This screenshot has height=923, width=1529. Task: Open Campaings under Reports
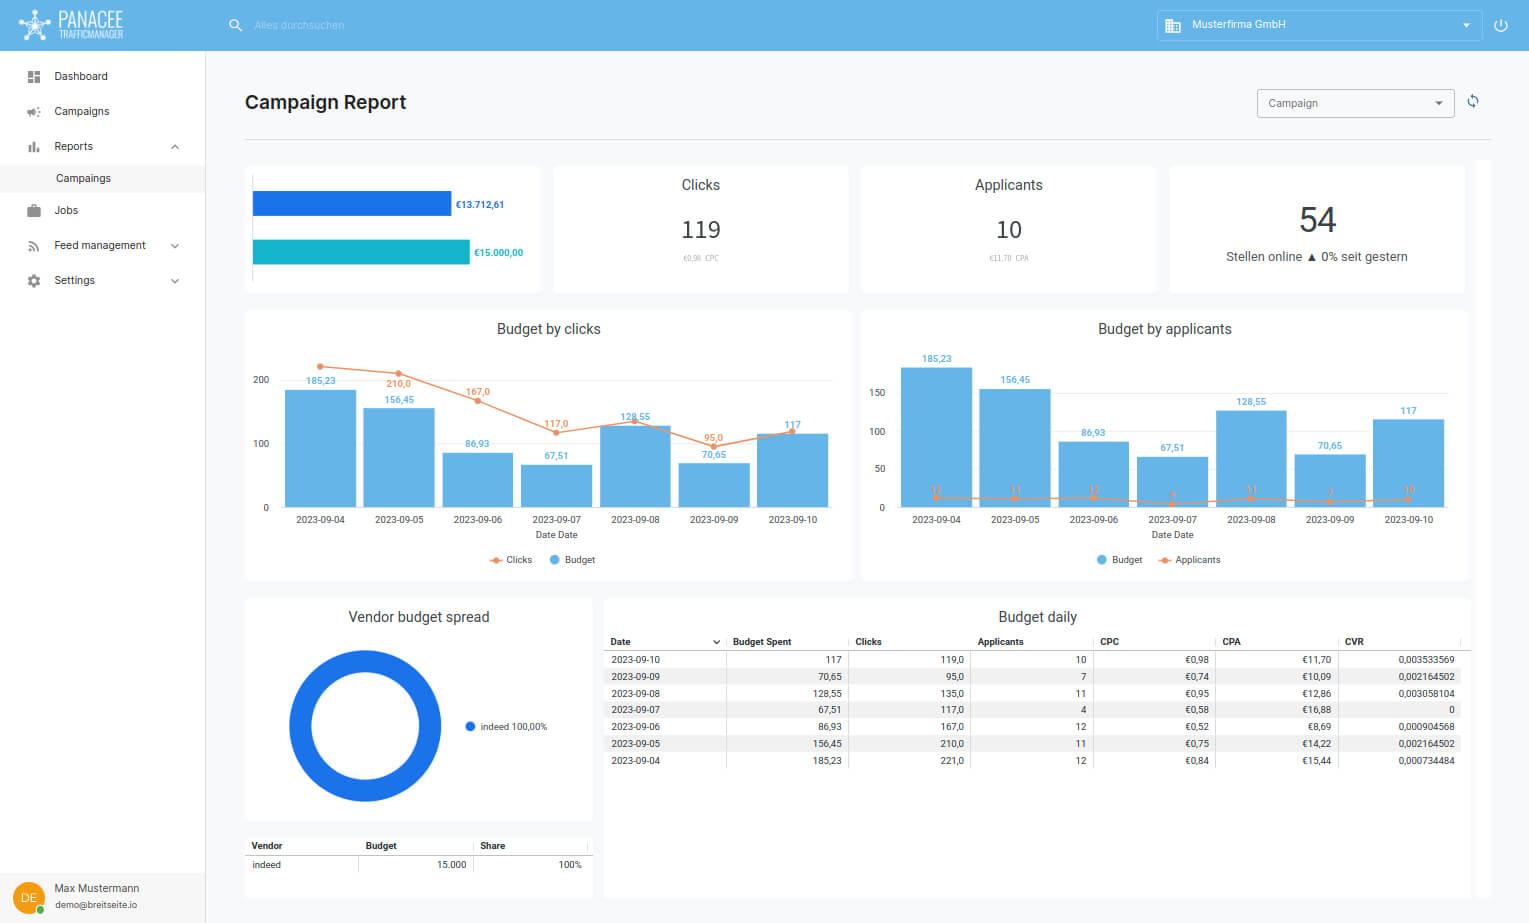[83, 179]
